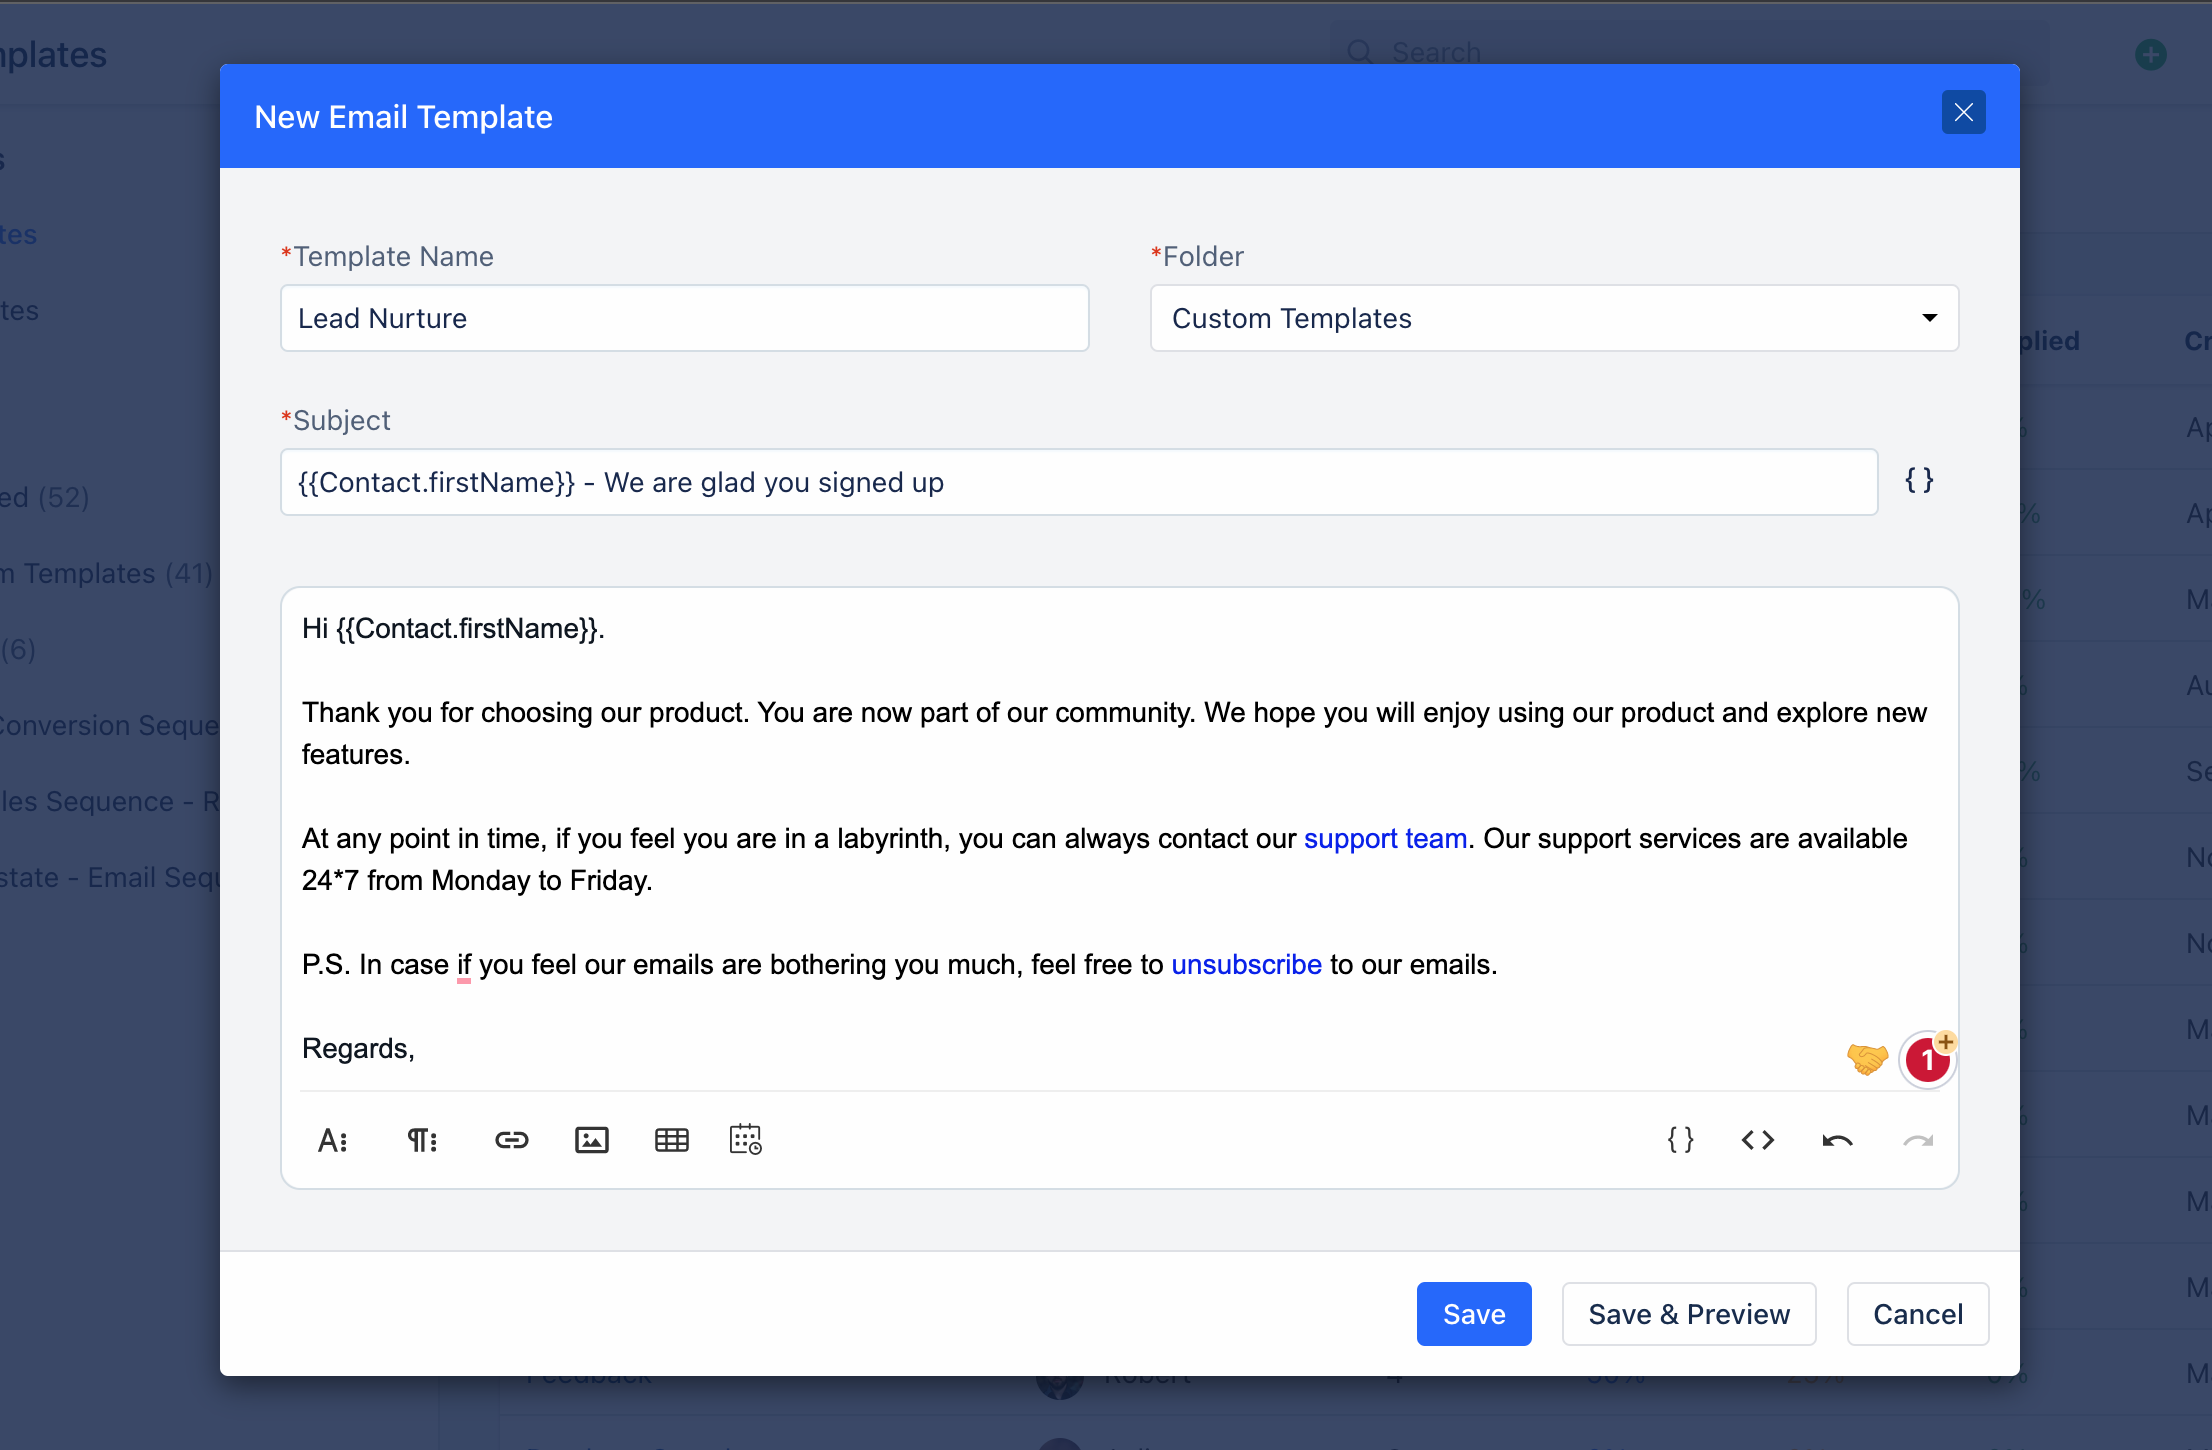Open font style options in editor toolbar

[x=333, y=1140]
